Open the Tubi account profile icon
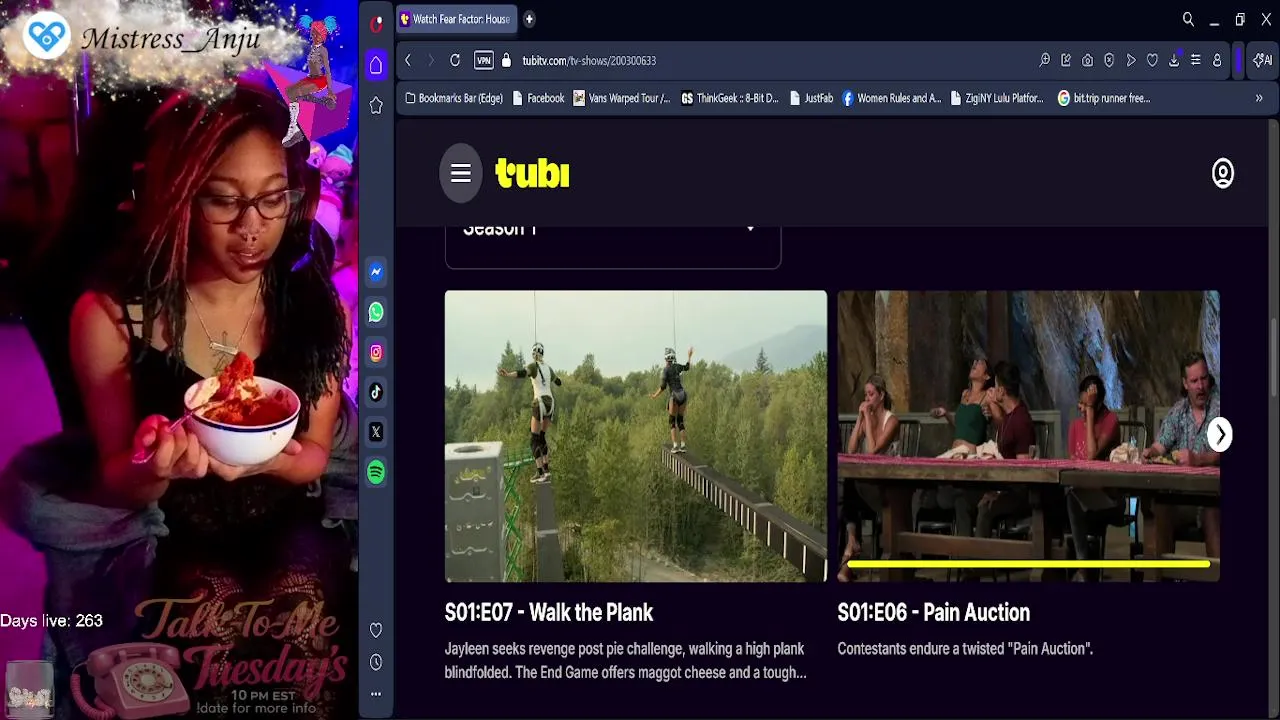1280x720 pixels. [x=1223, y=173]
